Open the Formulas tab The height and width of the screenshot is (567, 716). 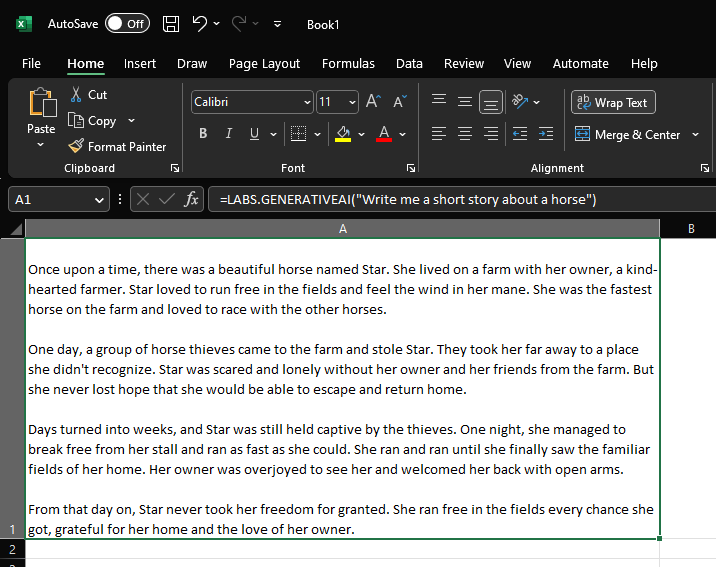[348, 63]
